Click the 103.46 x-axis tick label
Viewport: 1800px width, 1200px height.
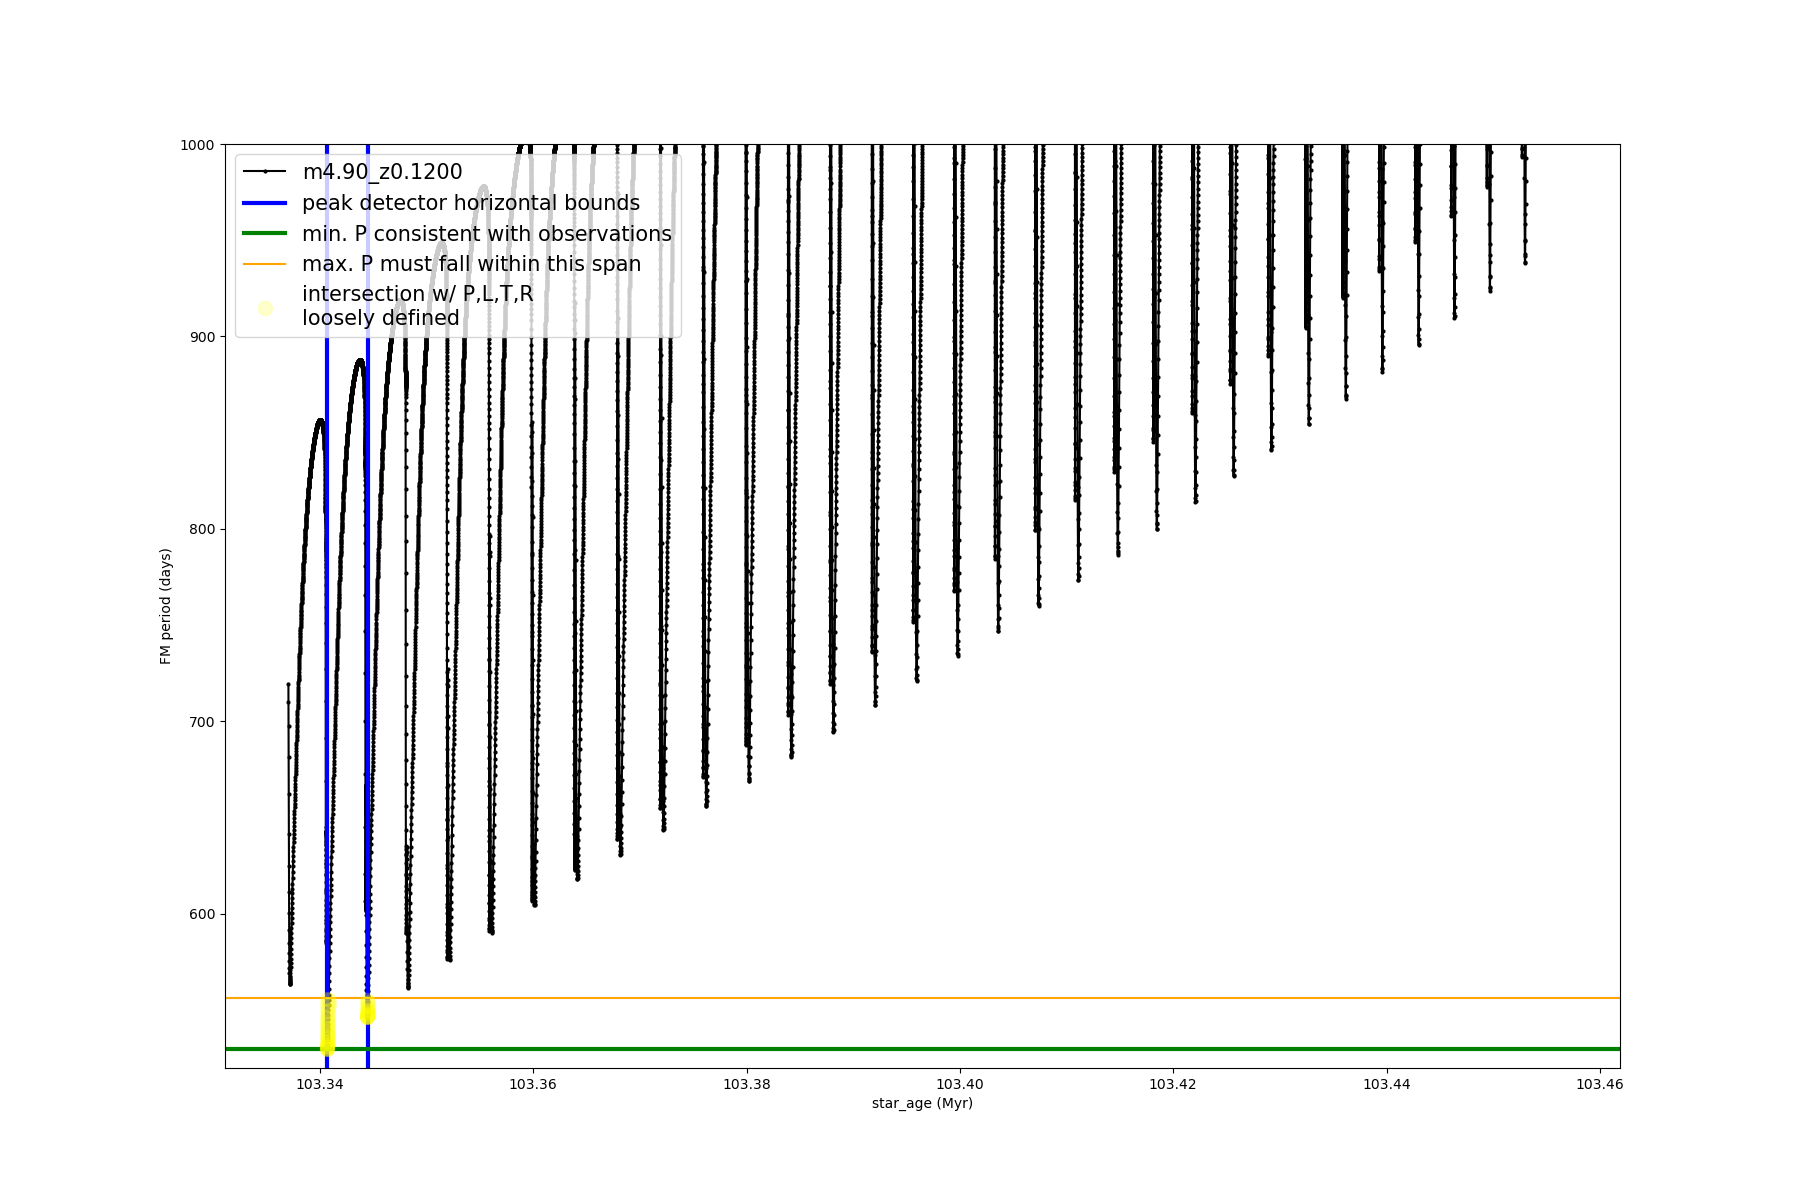[1599, 1084]
